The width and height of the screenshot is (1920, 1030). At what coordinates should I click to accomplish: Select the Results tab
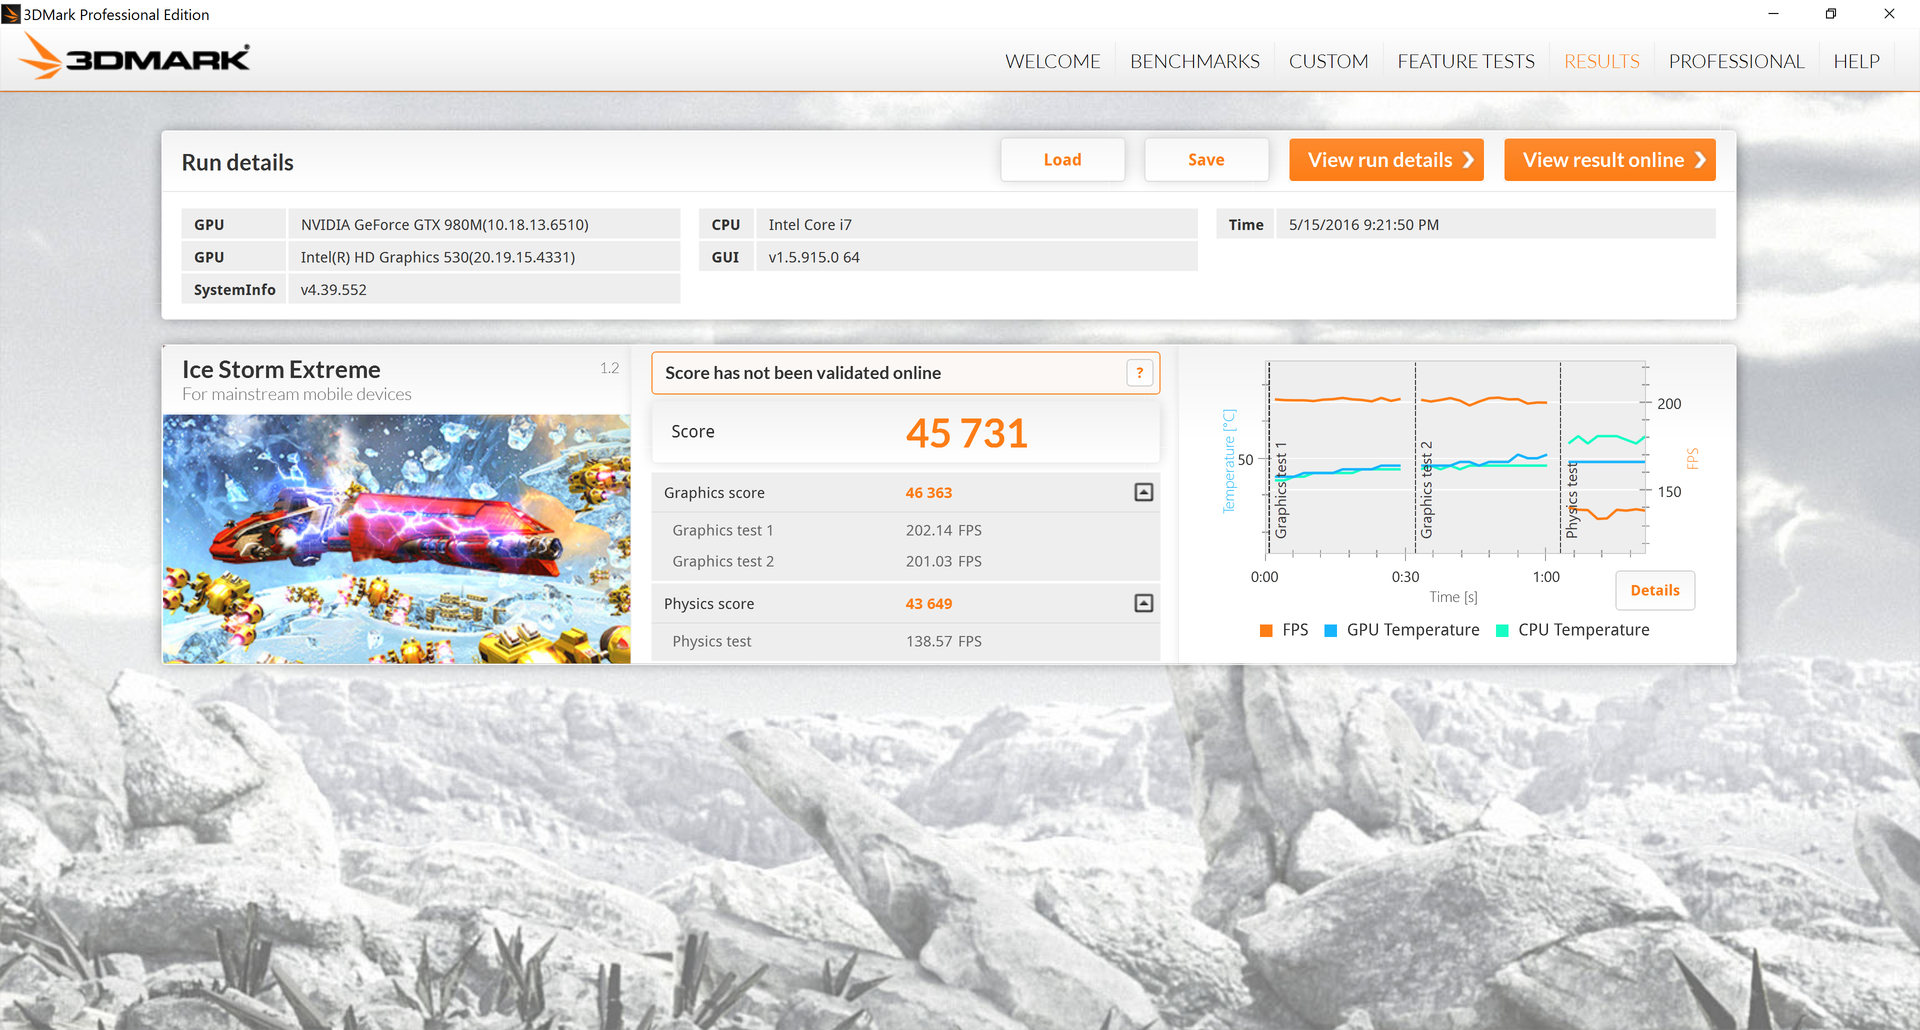(x=1602, y=61)
